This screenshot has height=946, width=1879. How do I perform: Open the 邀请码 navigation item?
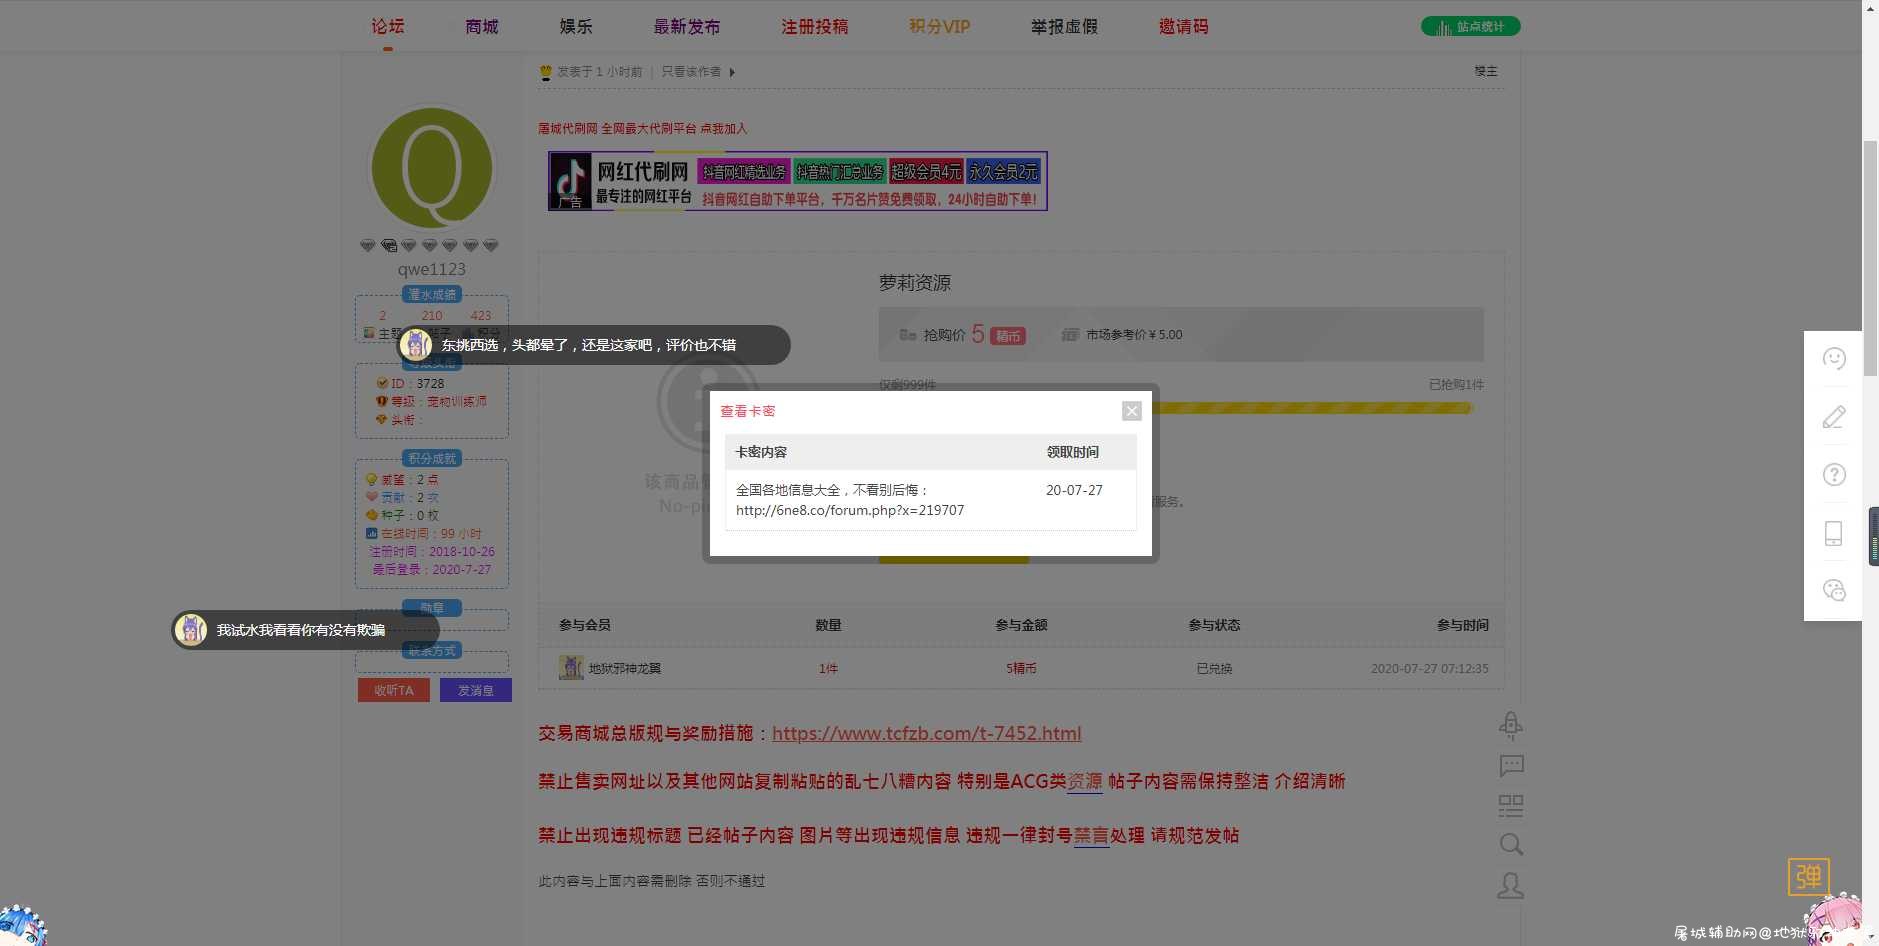[x=1183, y=26]
